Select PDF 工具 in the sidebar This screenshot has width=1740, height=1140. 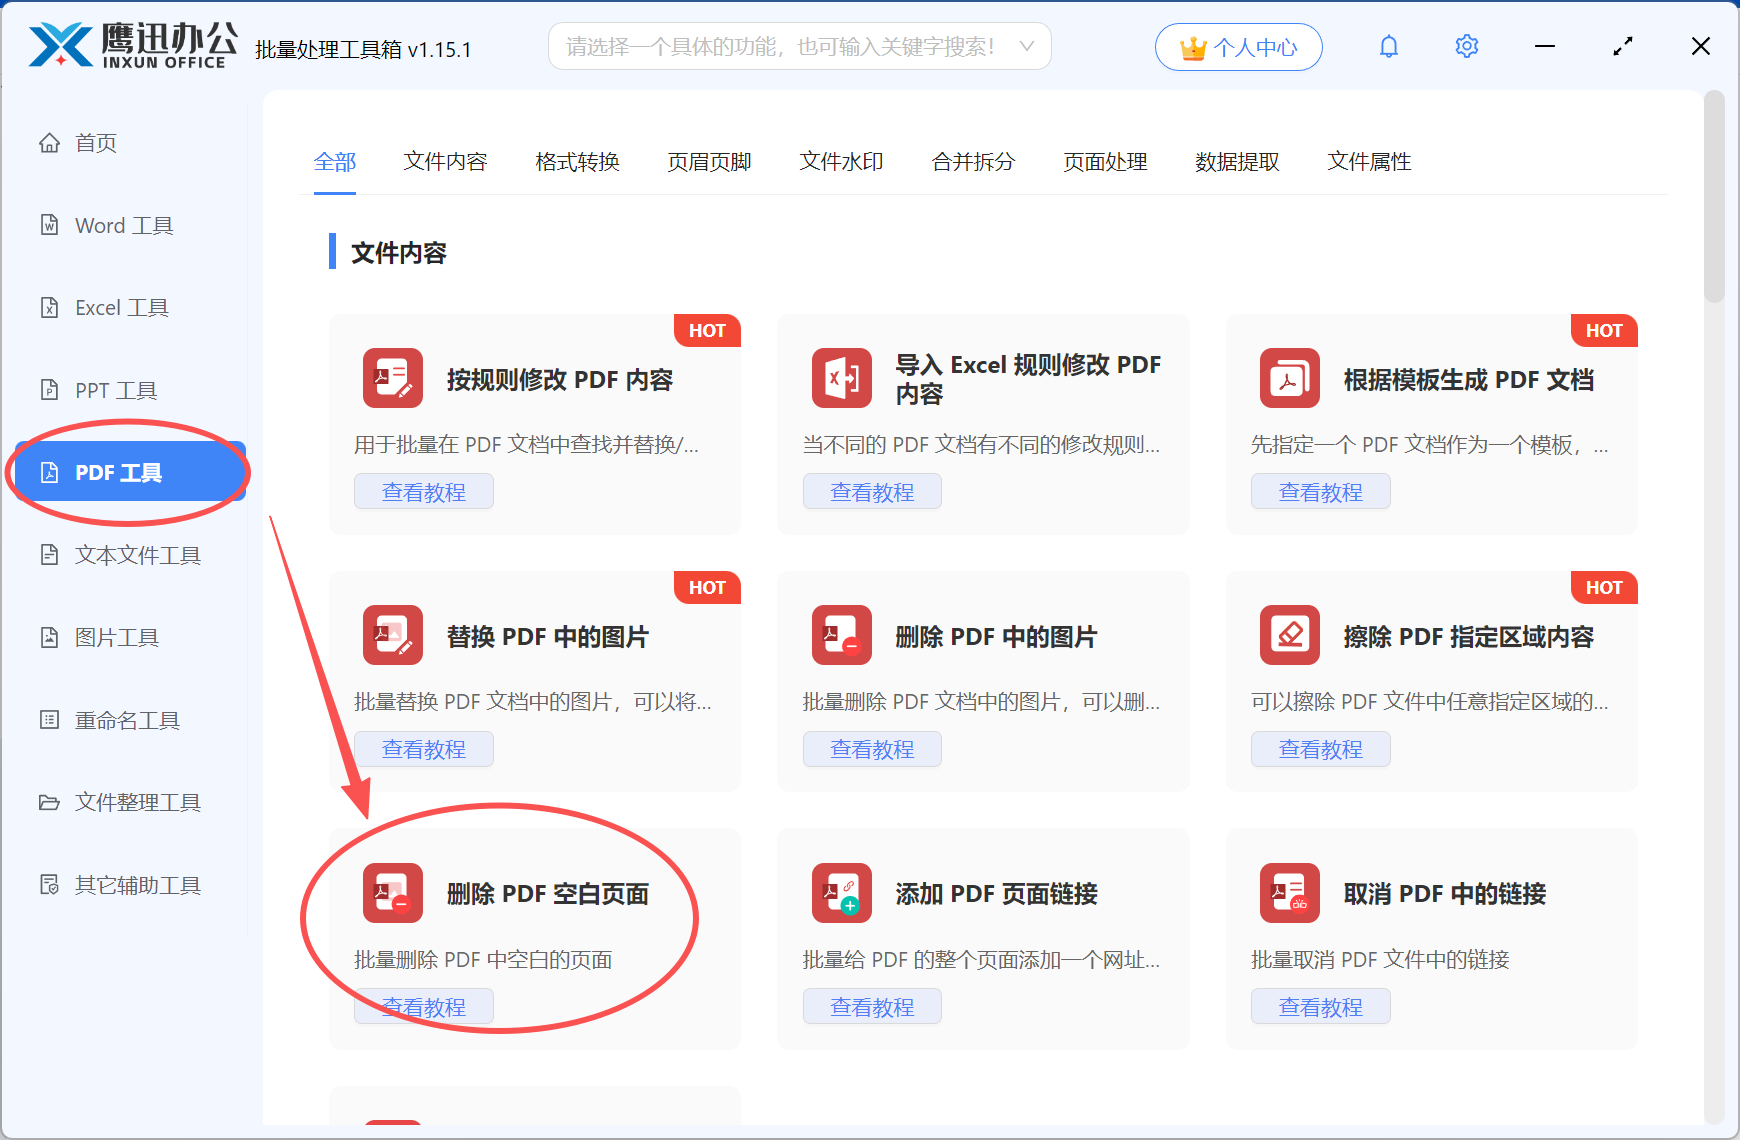[130, 472]
